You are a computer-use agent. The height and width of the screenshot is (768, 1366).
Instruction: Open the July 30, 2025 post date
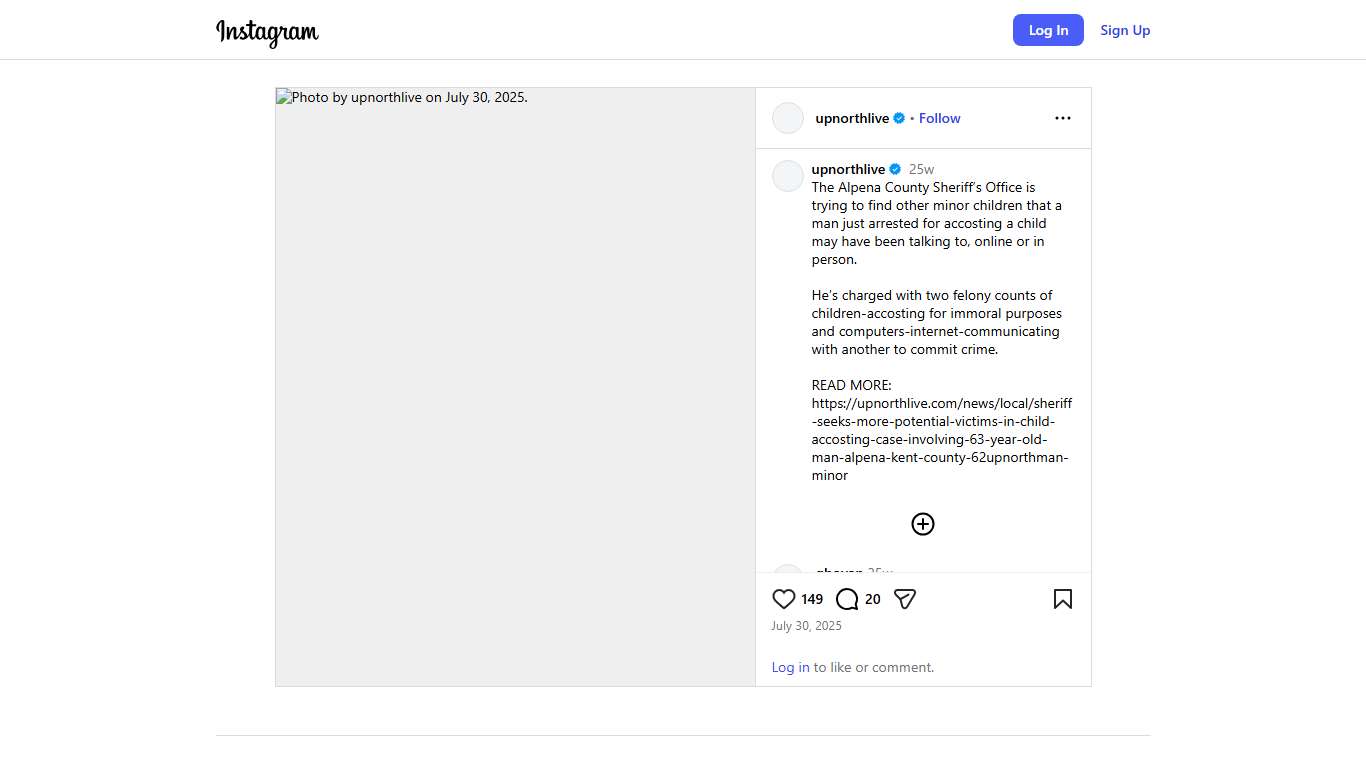[806, 626]
